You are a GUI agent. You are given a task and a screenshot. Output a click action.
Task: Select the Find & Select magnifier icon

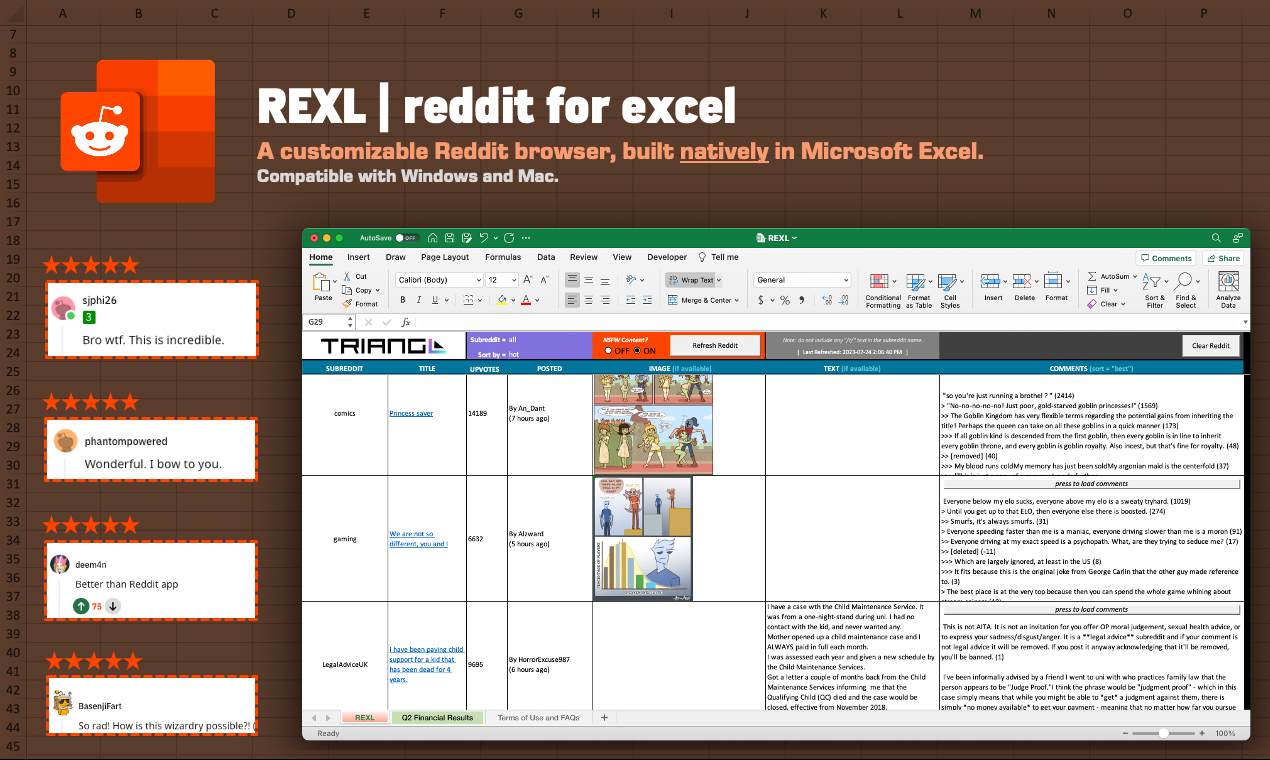1182,283
